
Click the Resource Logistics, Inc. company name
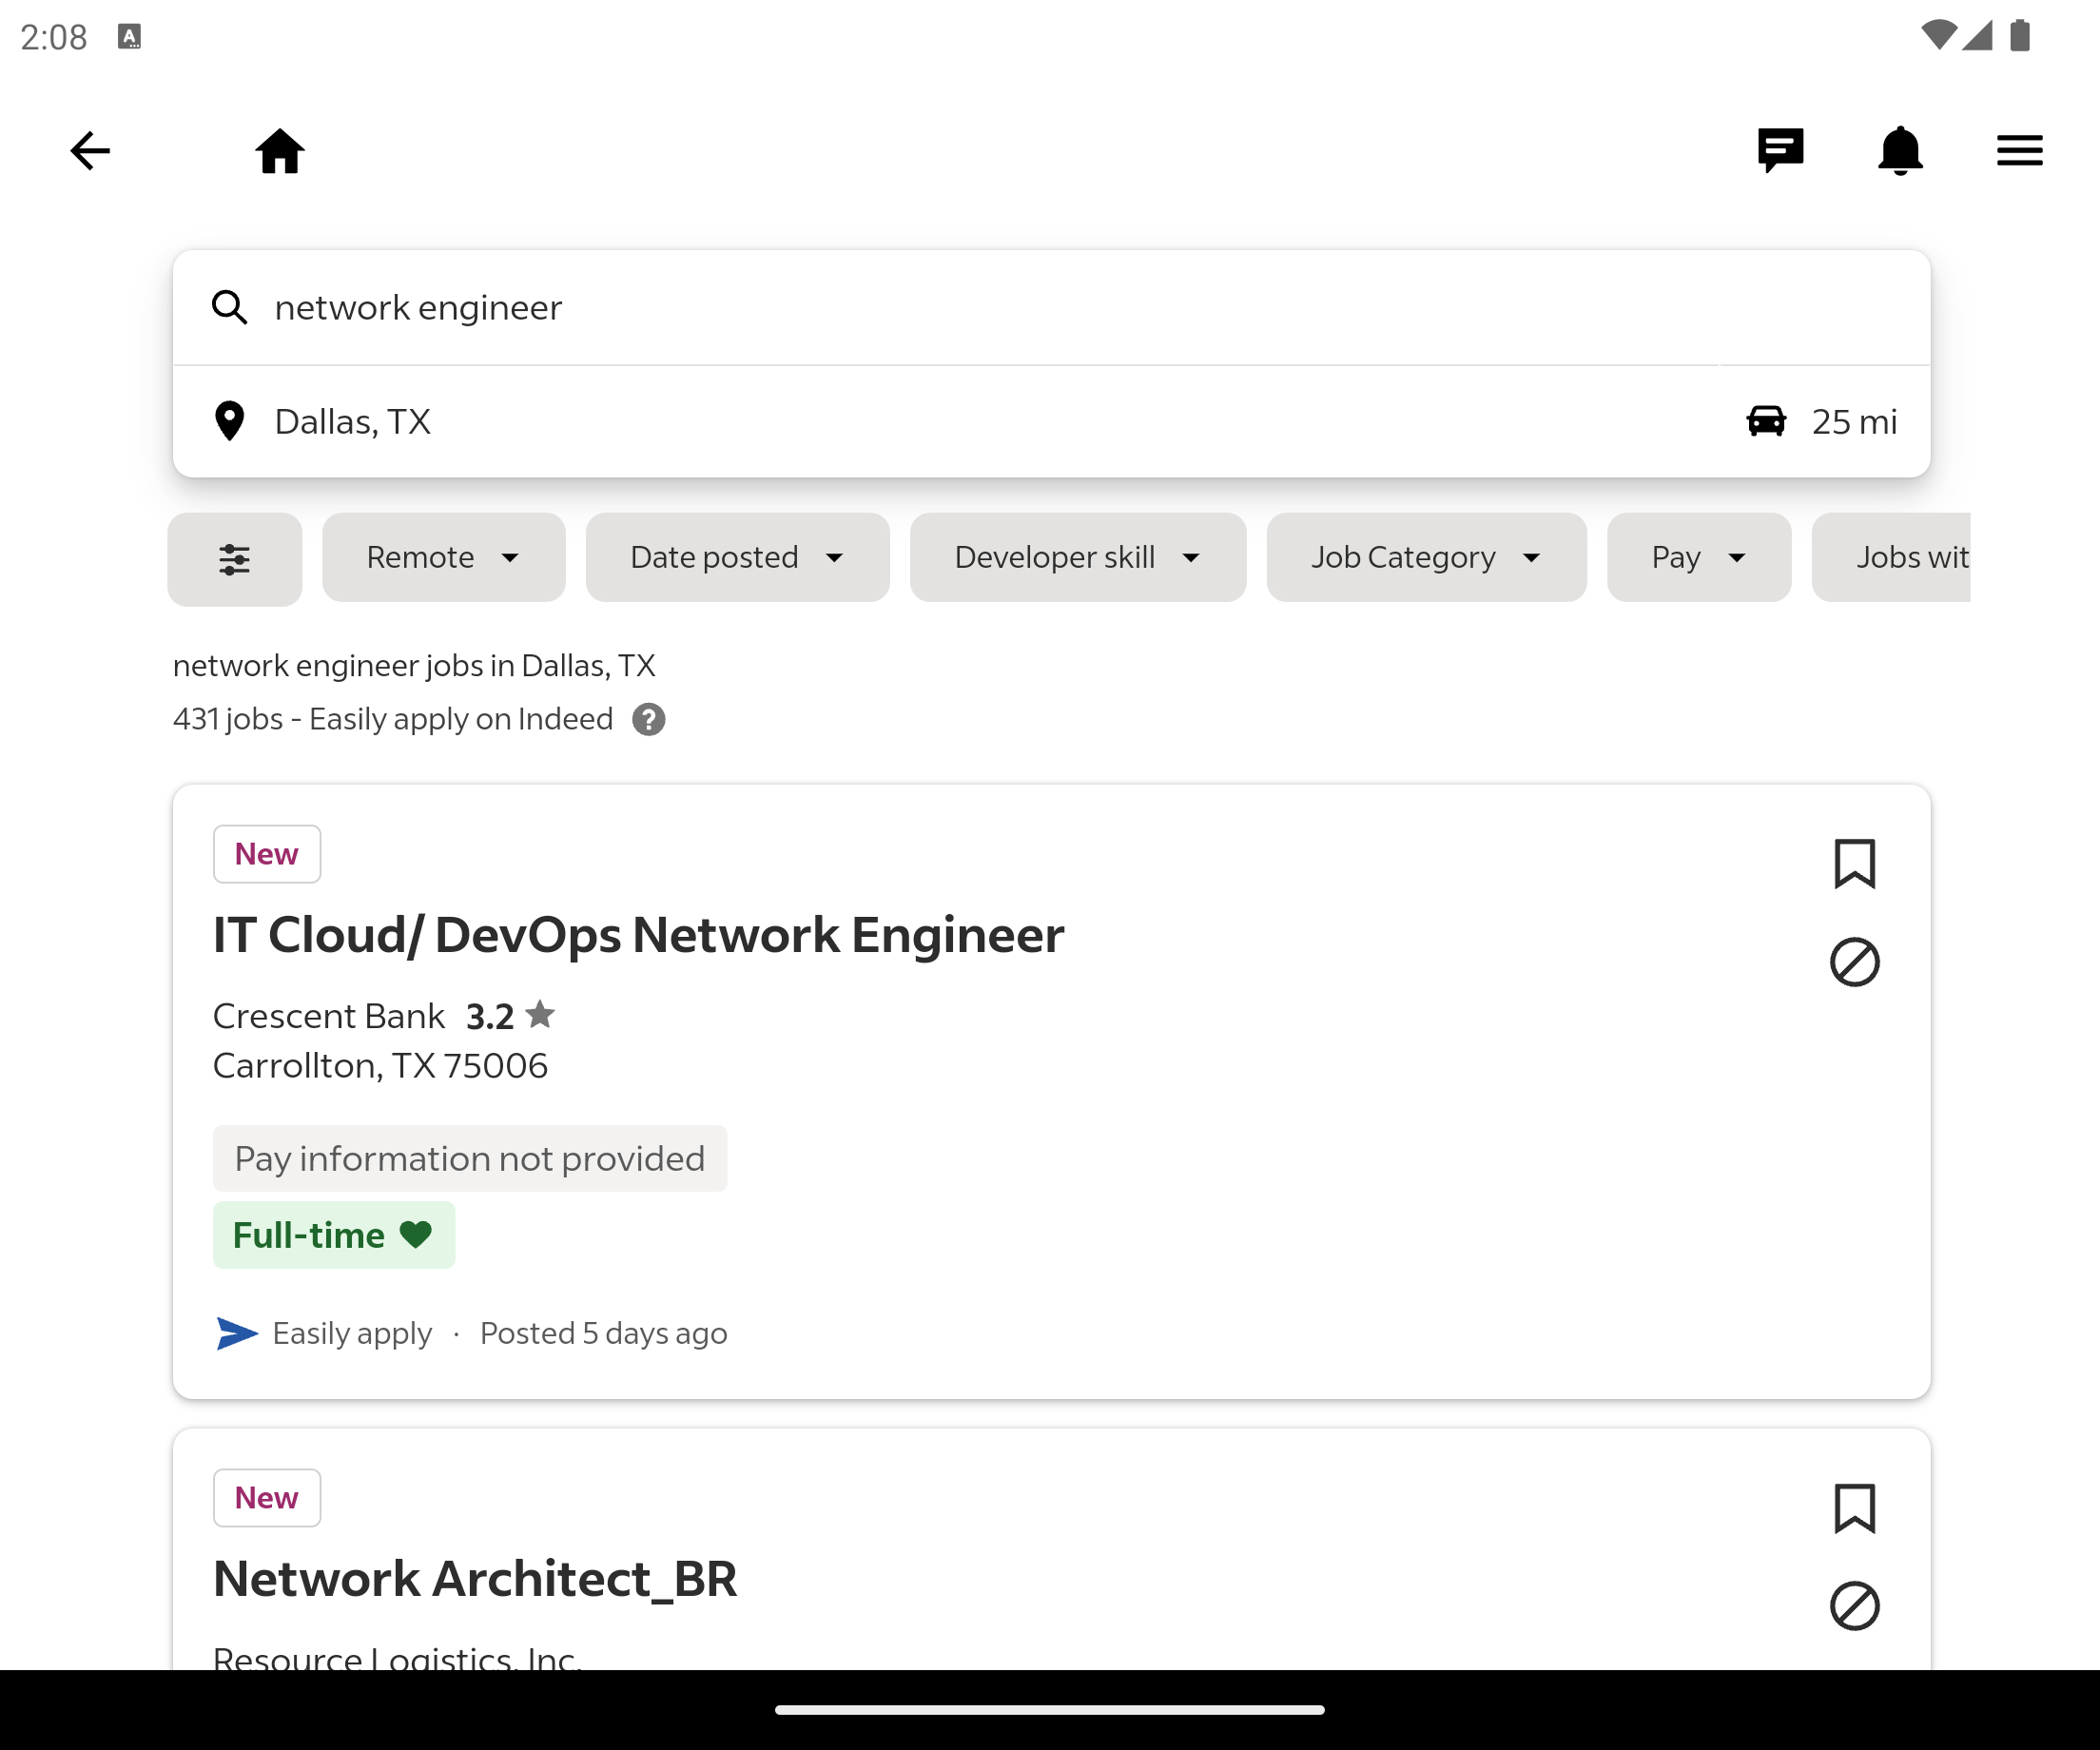point(397,1657)
